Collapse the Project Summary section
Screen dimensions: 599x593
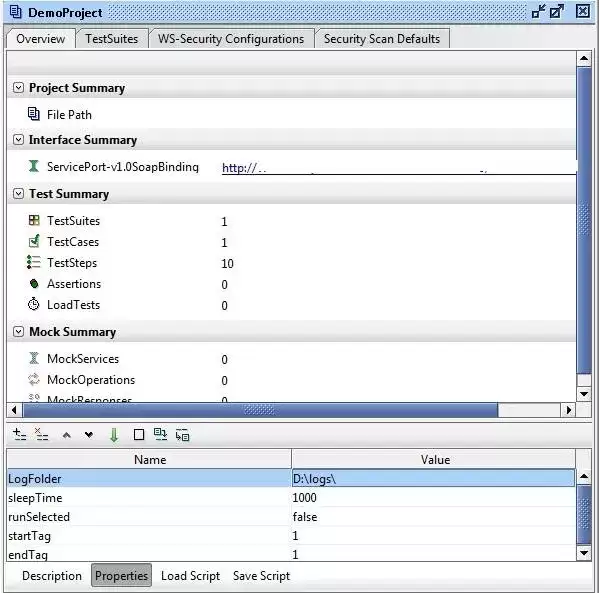point(18,88)
